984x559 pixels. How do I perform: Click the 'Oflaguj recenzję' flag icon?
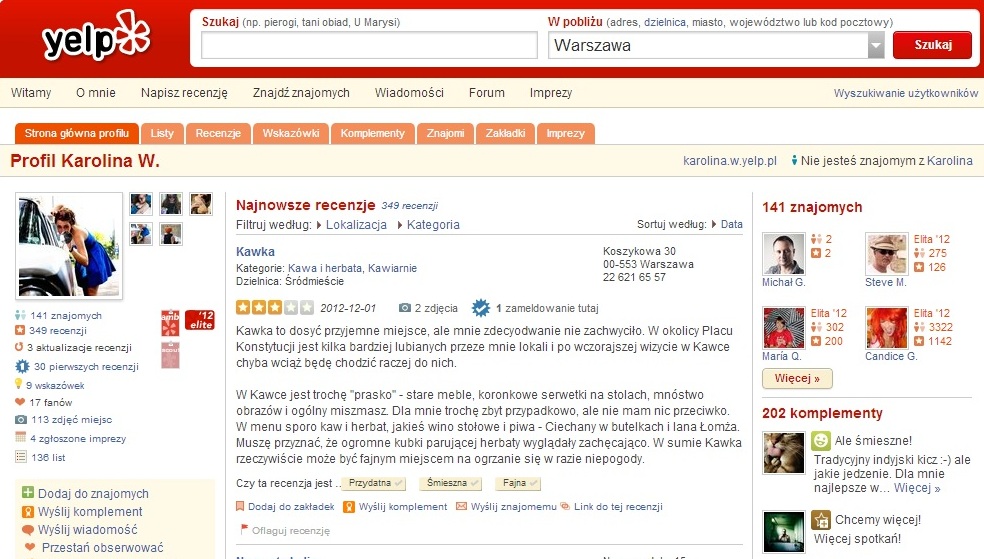pos(243,530)
